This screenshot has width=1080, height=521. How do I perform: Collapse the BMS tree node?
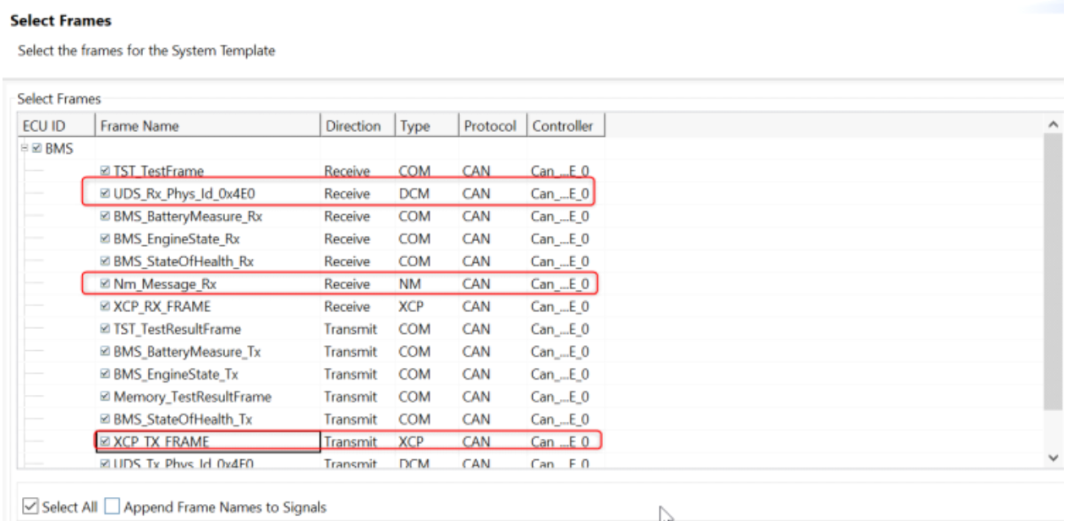tap(25, 148)
